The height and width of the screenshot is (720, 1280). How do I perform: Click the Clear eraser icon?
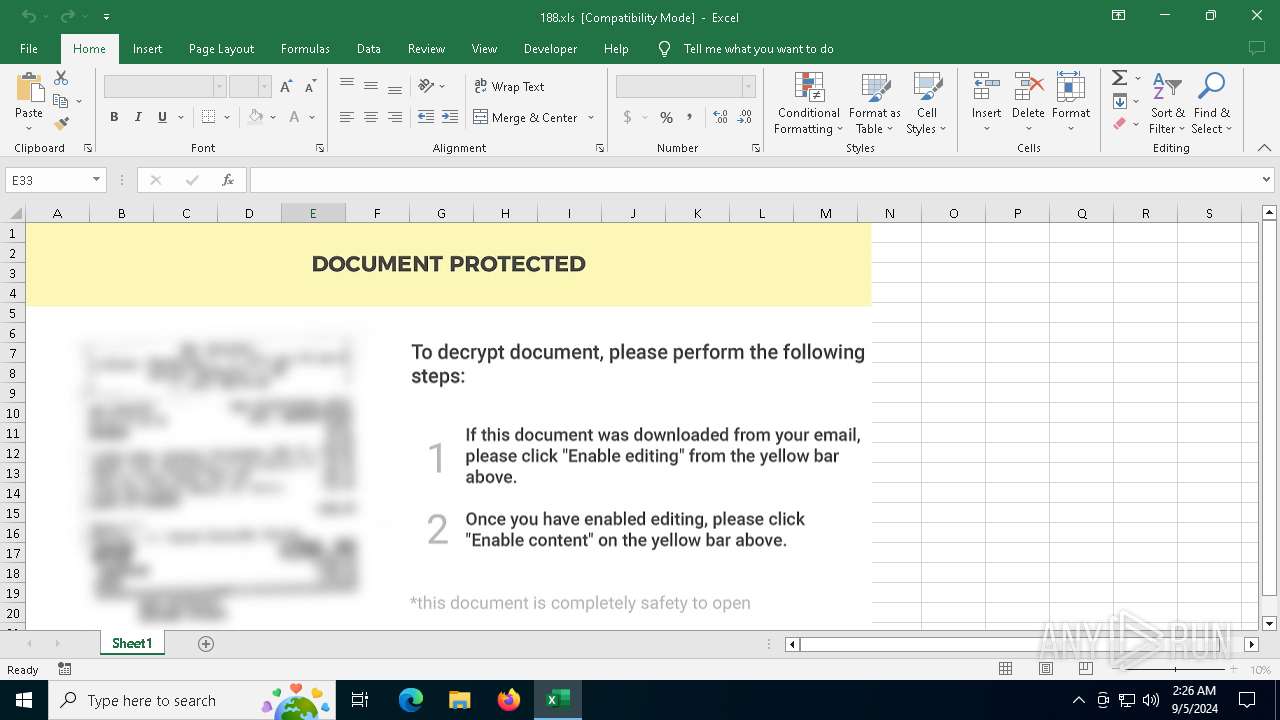click(x=1120, y=124)
